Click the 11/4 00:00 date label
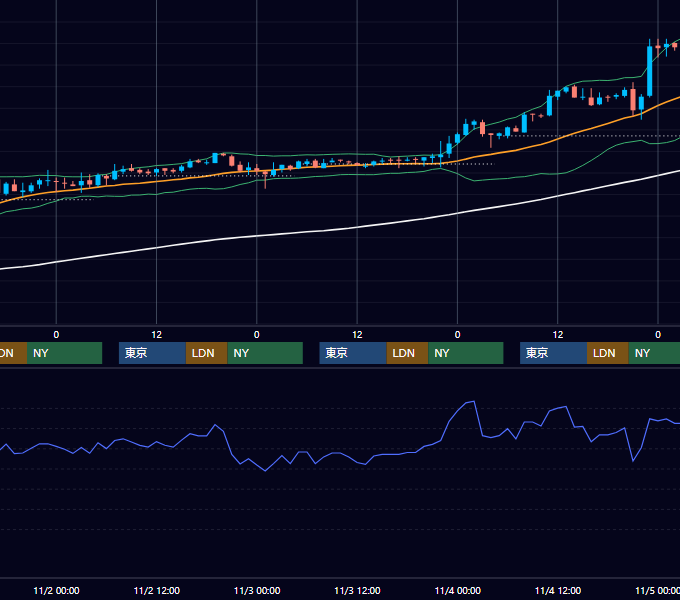 tap(458, 590)
